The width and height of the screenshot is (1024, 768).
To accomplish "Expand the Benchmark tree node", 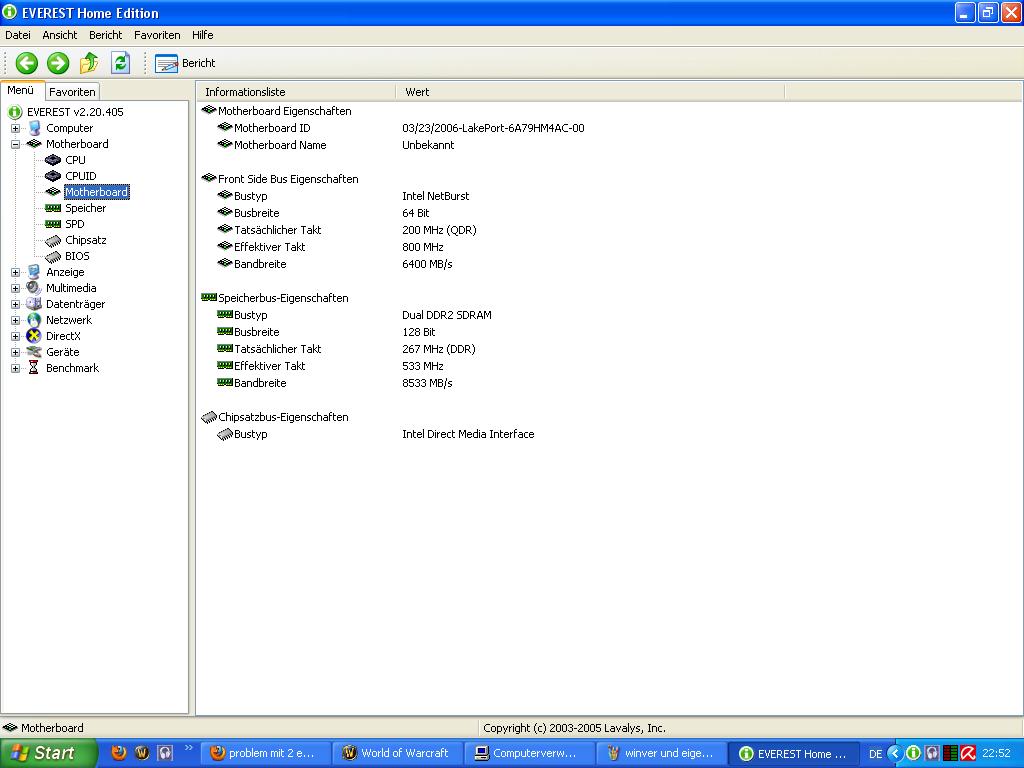I will [x=16, y=368].
